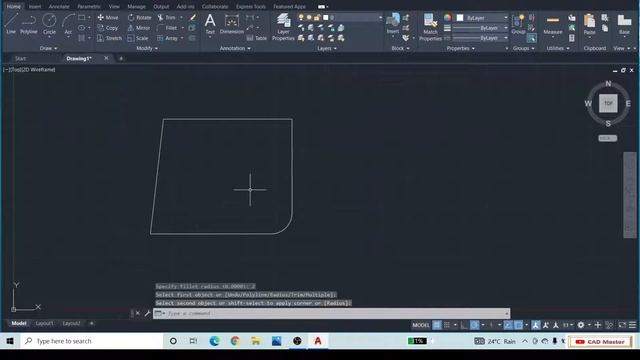Screen dimensions: 640x360
Task: Toggle object snap in status bar
Action: (x=518, y=325)
